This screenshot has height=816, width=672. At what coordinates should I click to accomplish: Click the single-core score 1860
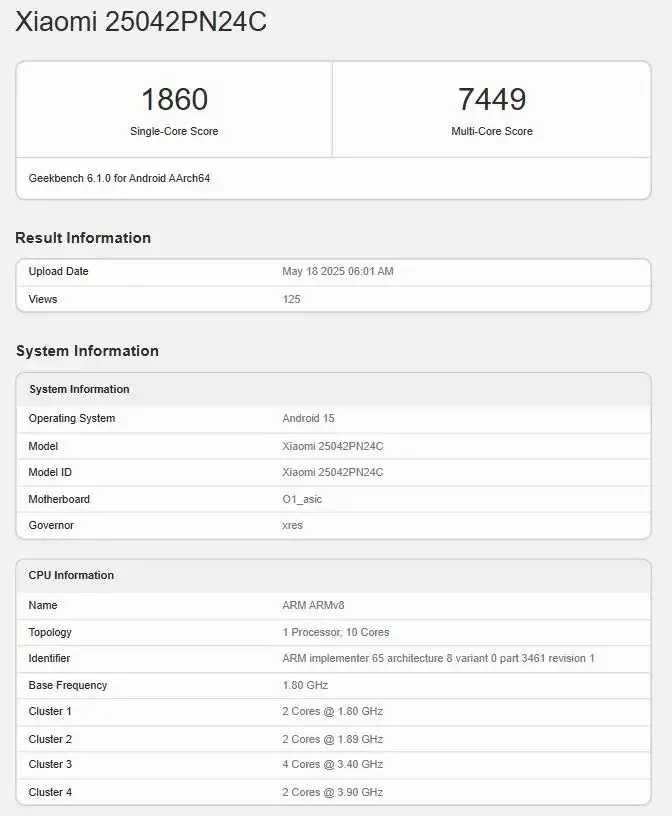[174, 99]
